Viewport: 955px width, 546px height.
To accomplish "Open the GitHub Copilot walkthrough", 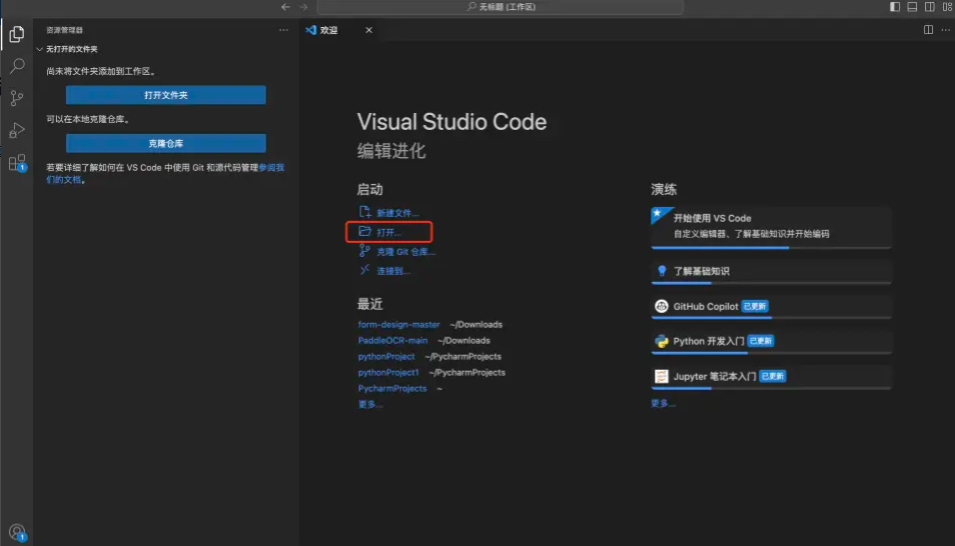I will (x=771, y=307).
